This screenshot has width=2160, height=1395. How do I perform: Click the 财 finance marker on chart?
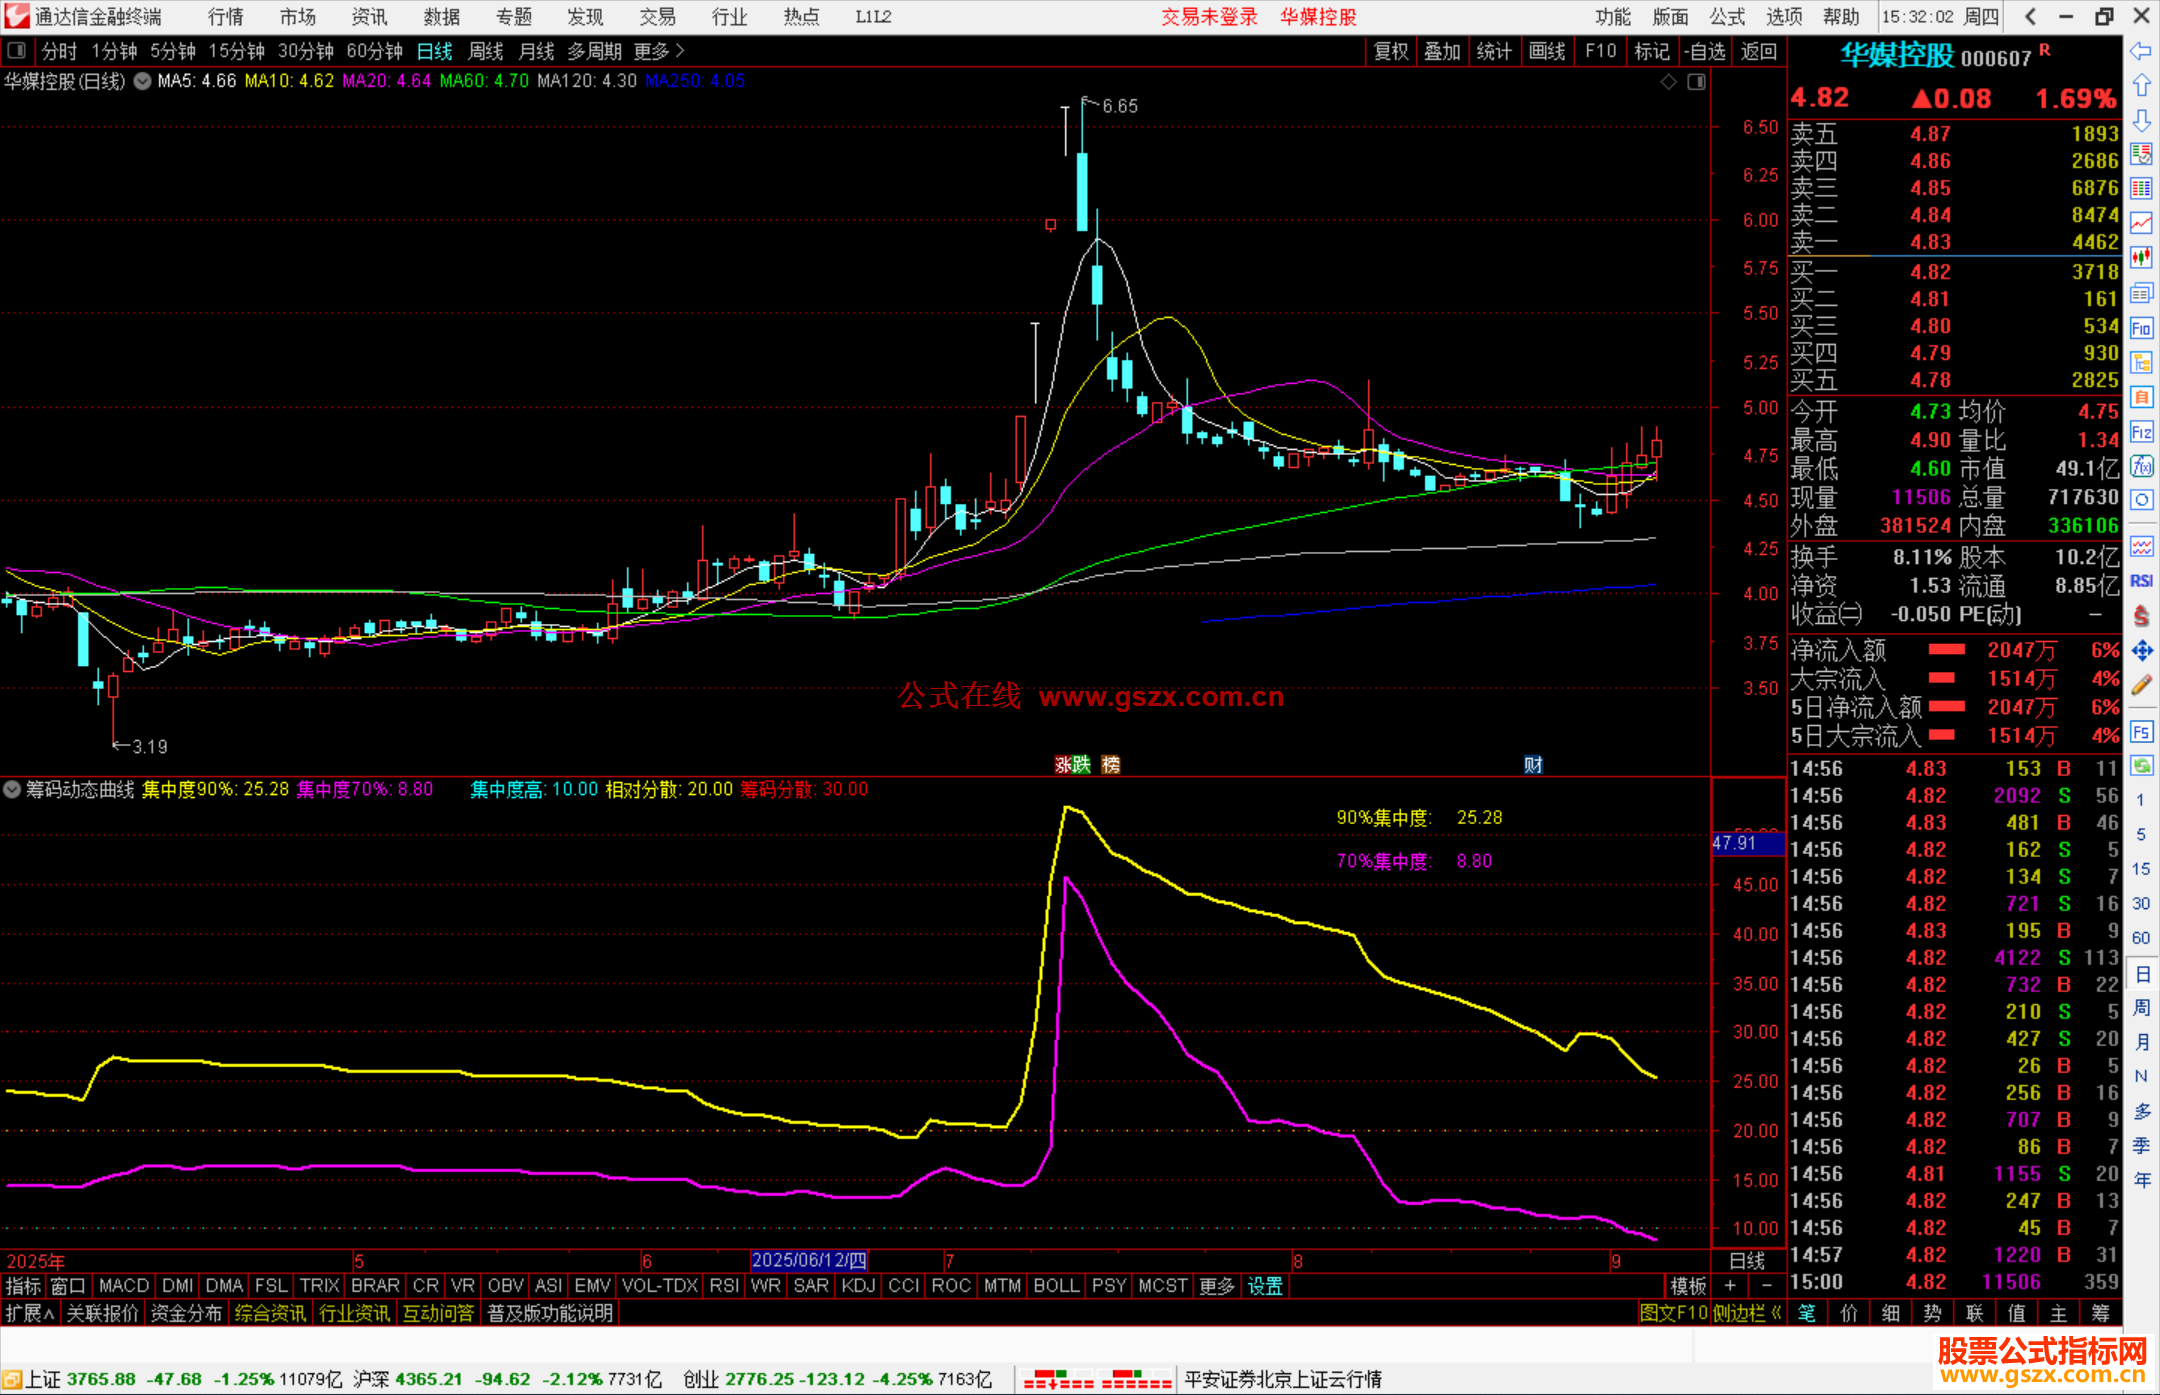coord(1533,765)
